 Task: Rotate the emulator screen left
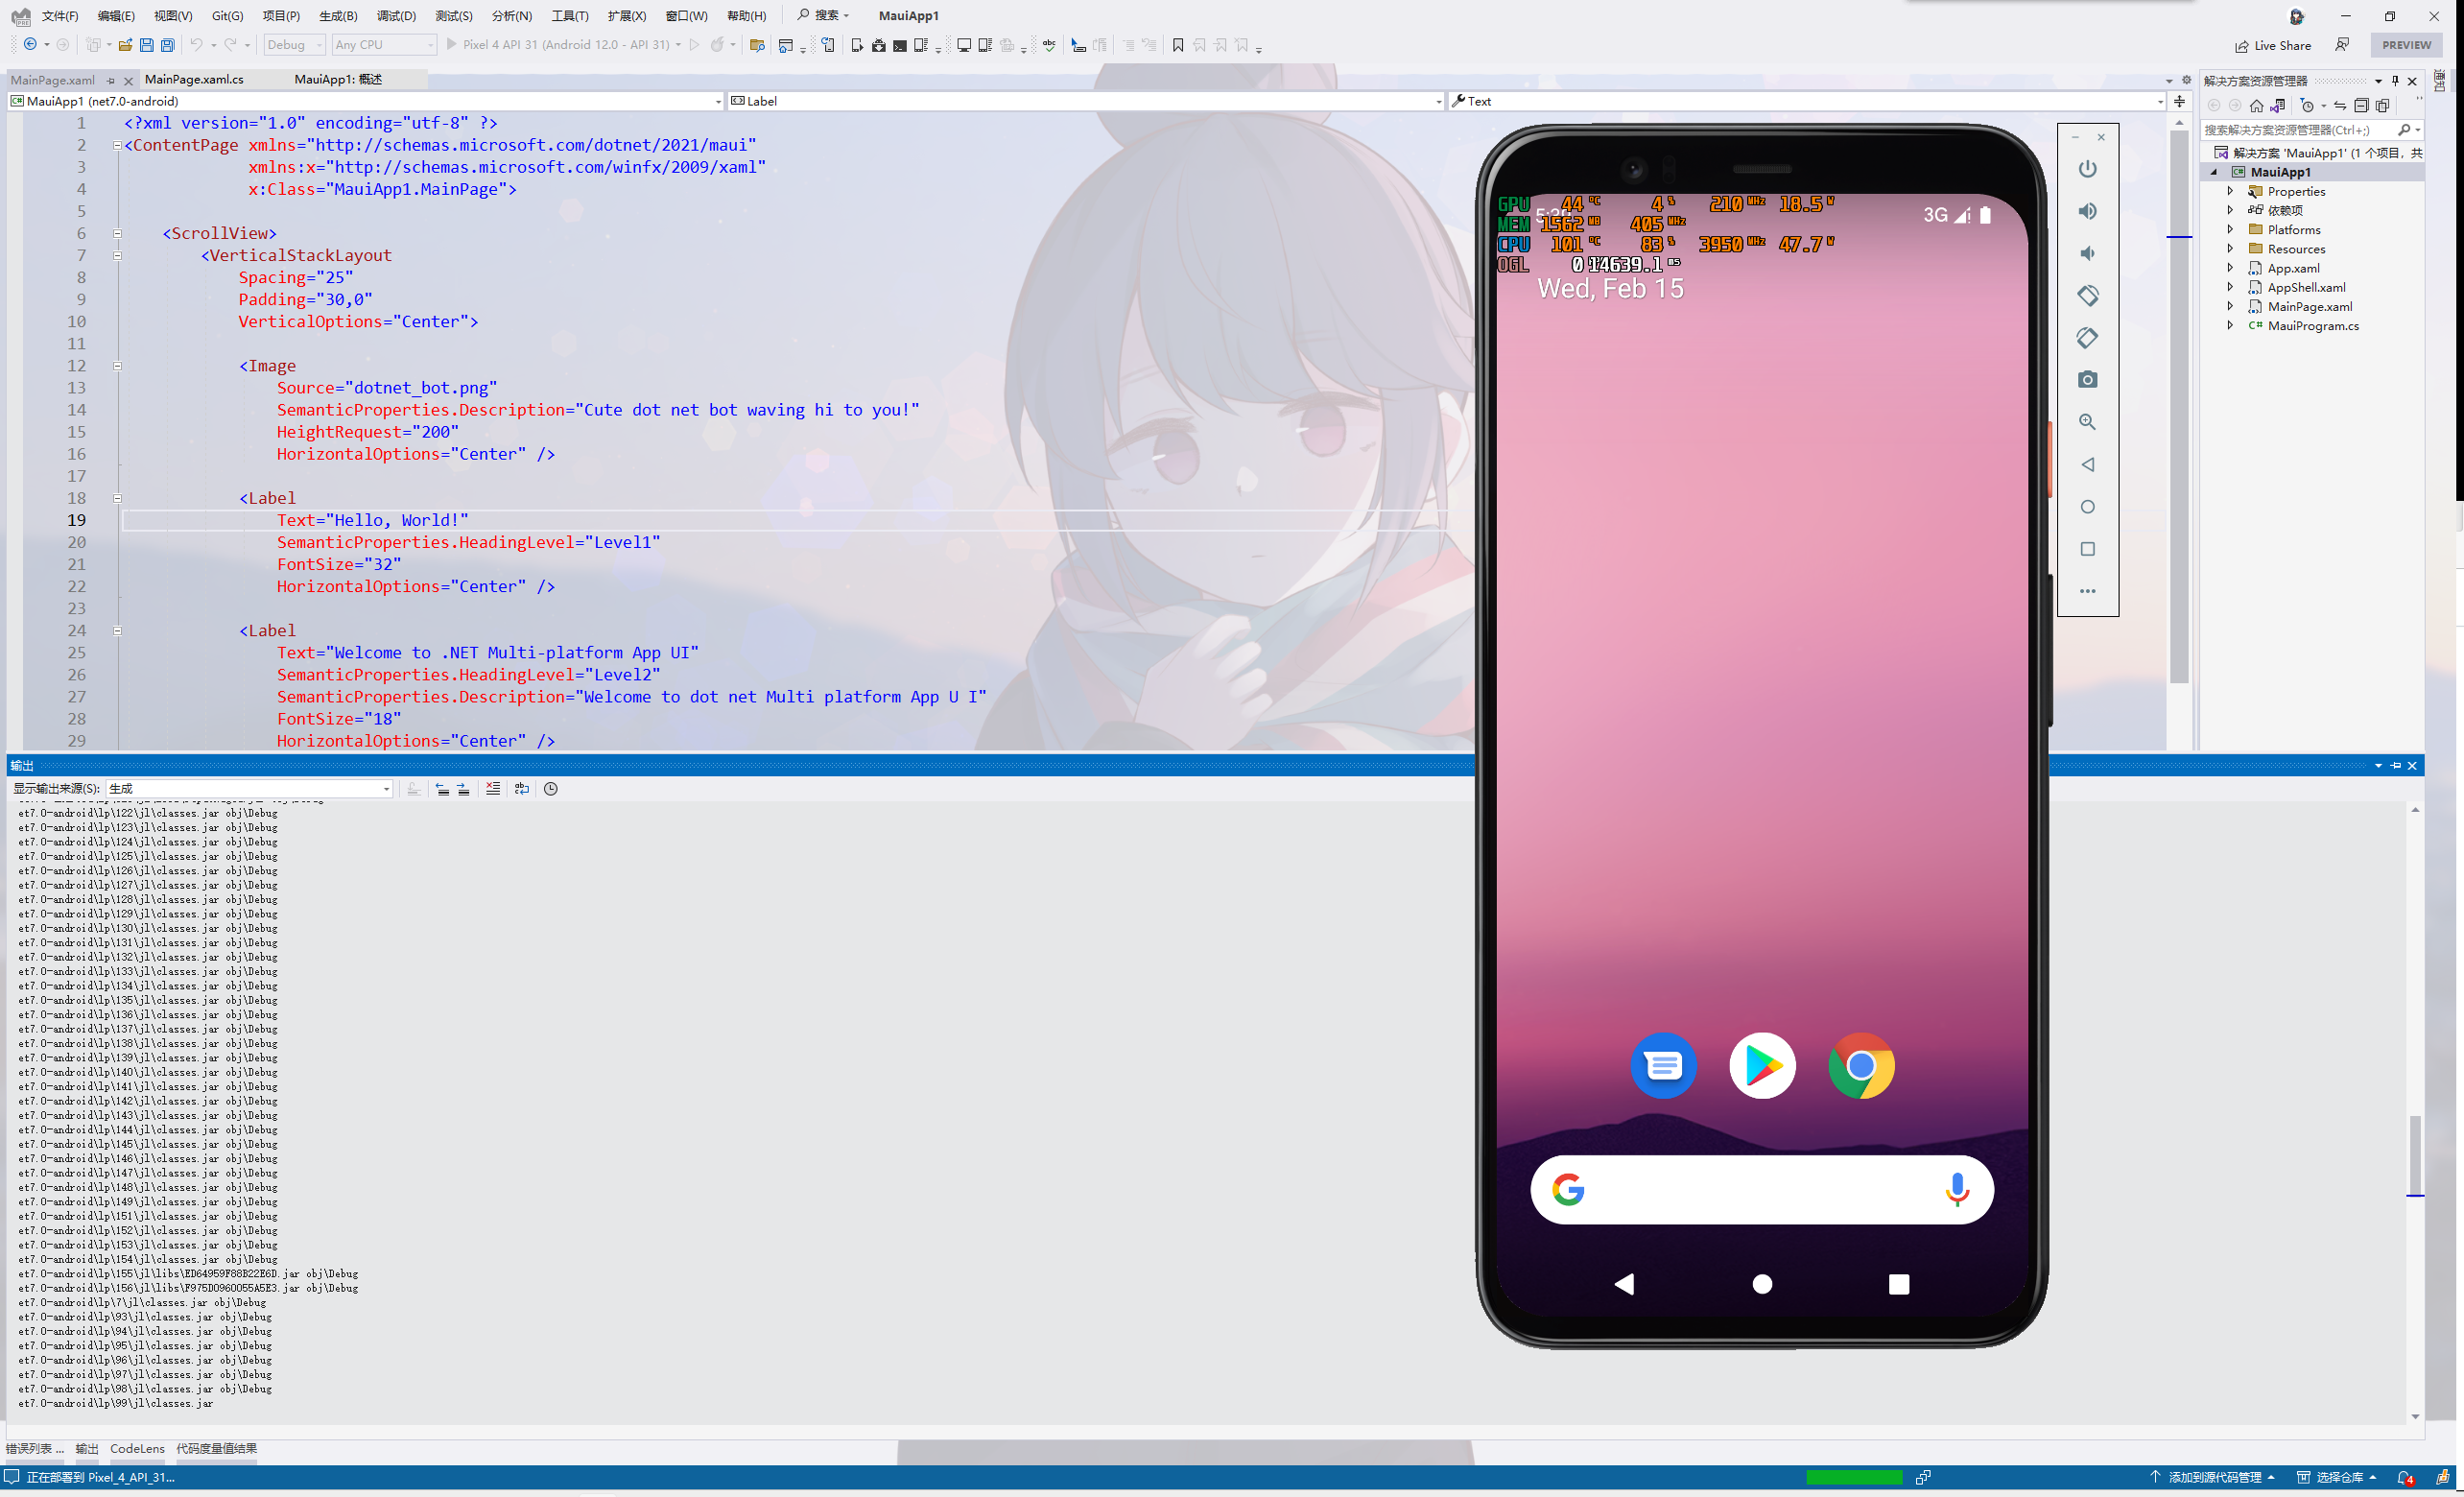tap(2087, 295)
